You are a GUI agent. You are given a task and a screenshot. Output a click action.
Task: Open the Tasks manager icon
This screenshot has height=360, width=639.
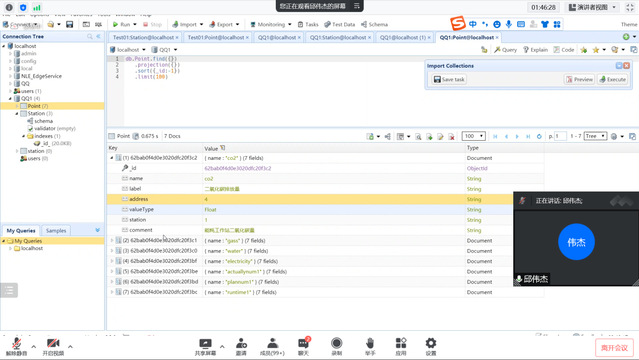[x=308, y=24]
